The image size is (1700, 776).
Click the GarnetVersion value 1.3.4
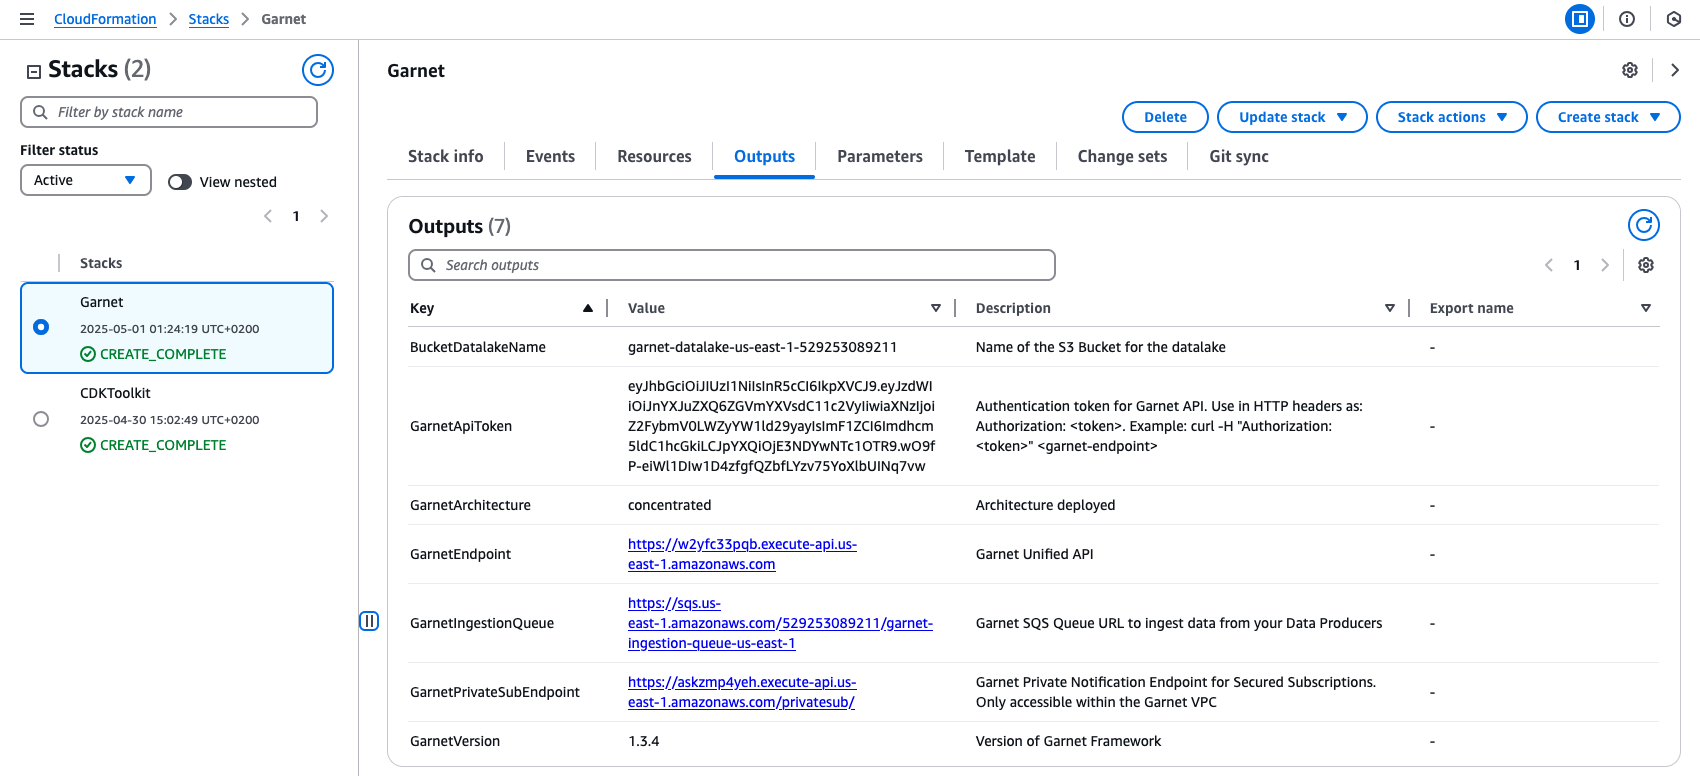click(644, 741)
